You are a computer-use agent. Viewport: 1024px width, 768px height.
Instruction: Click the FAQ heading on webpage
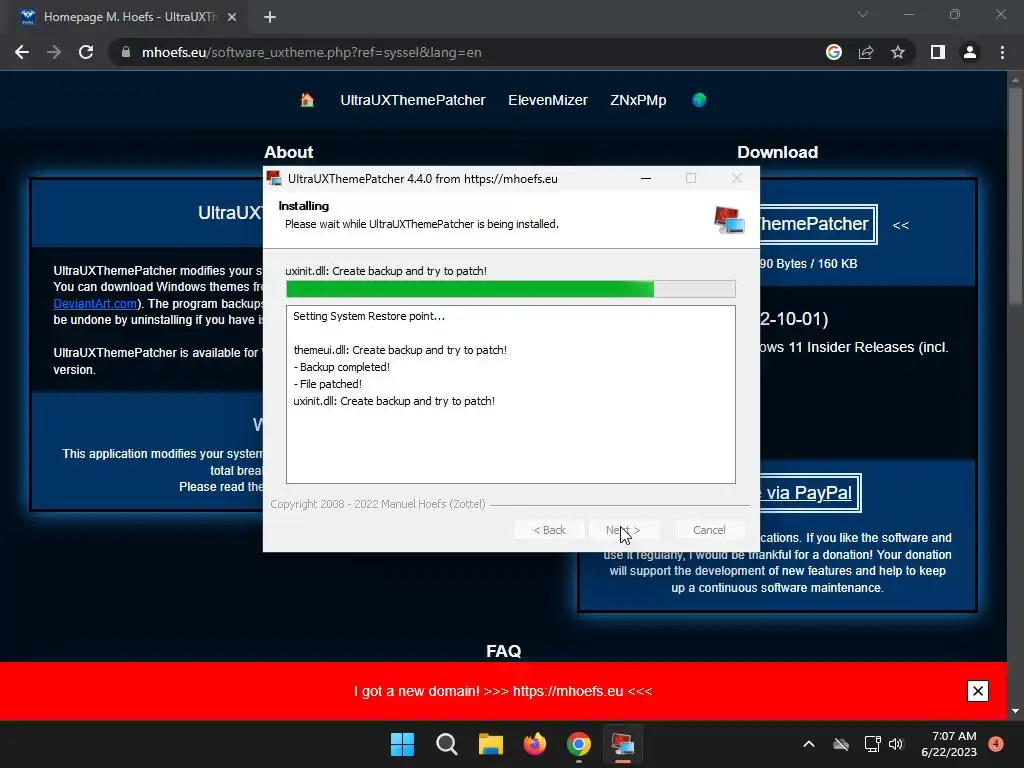point(504,651)
